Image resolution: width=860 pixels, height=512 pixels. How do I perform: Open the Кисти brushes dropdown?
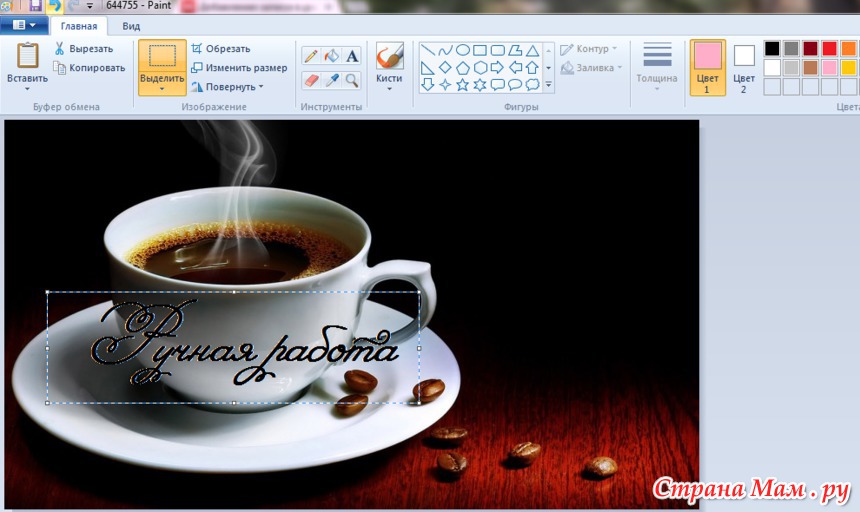pyautogui.click(x=389, y=89)
